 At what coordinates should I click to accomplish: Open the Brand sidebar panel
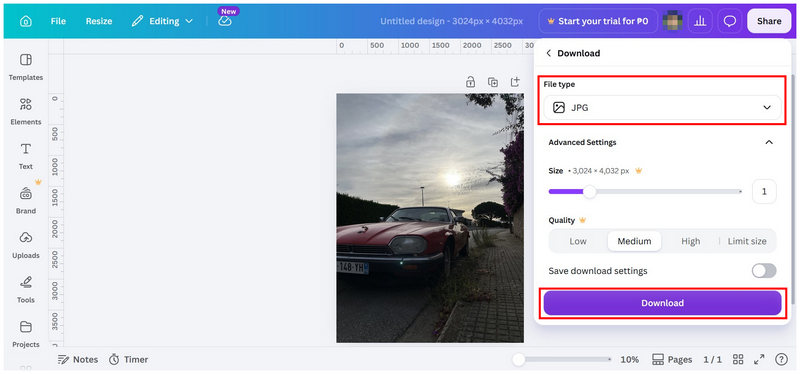pyautogui.click(x=26, y=201)
